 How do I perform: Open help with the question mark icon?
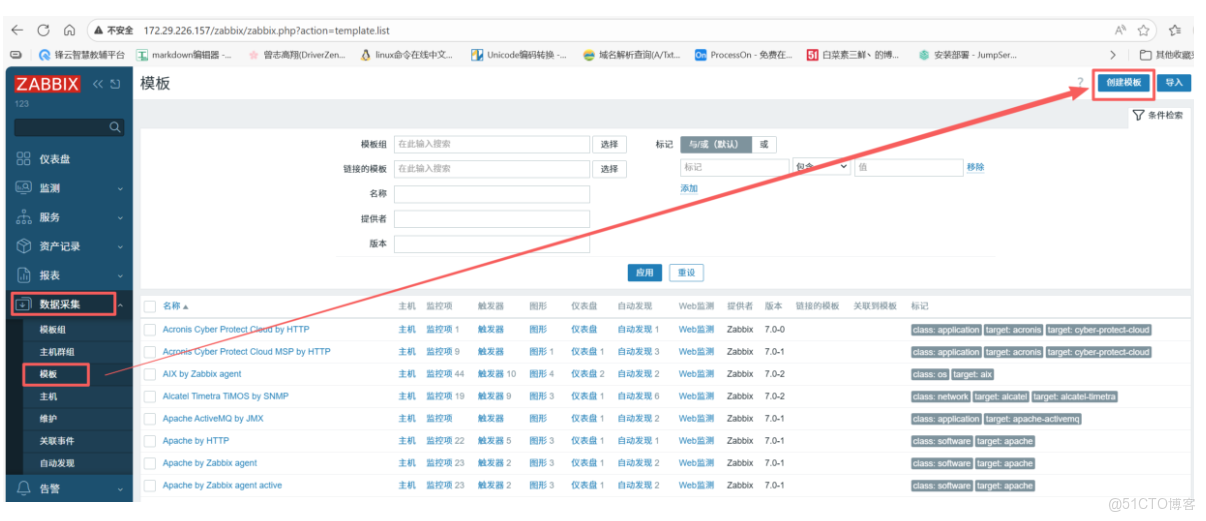tap(1080, 83)
